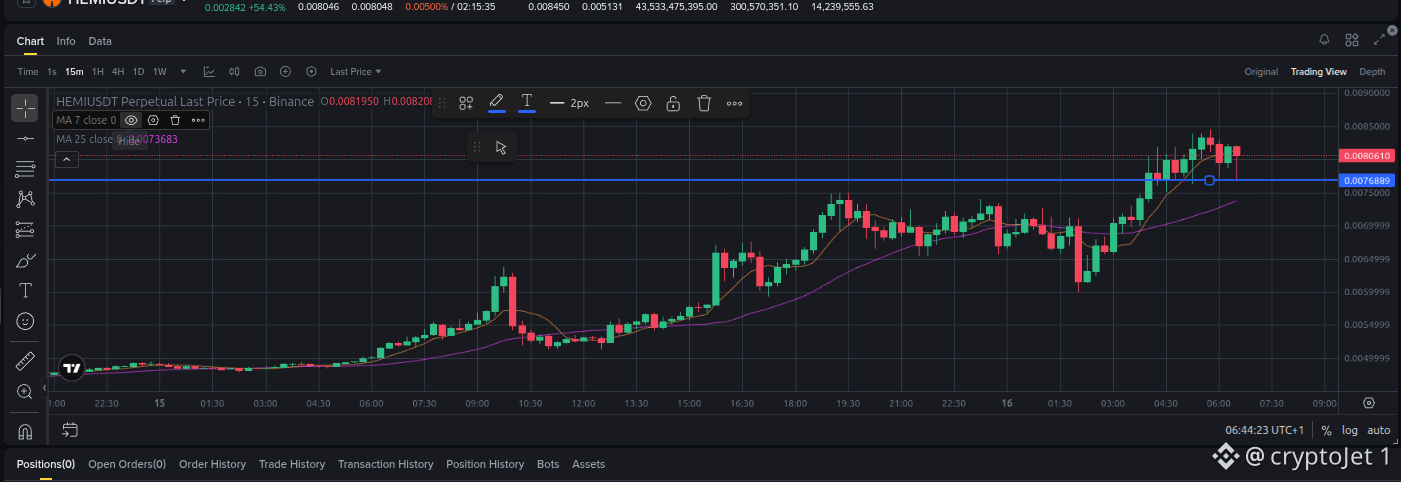Open time axis settings gear
1401x482 pixels.
pos(1369,403)
